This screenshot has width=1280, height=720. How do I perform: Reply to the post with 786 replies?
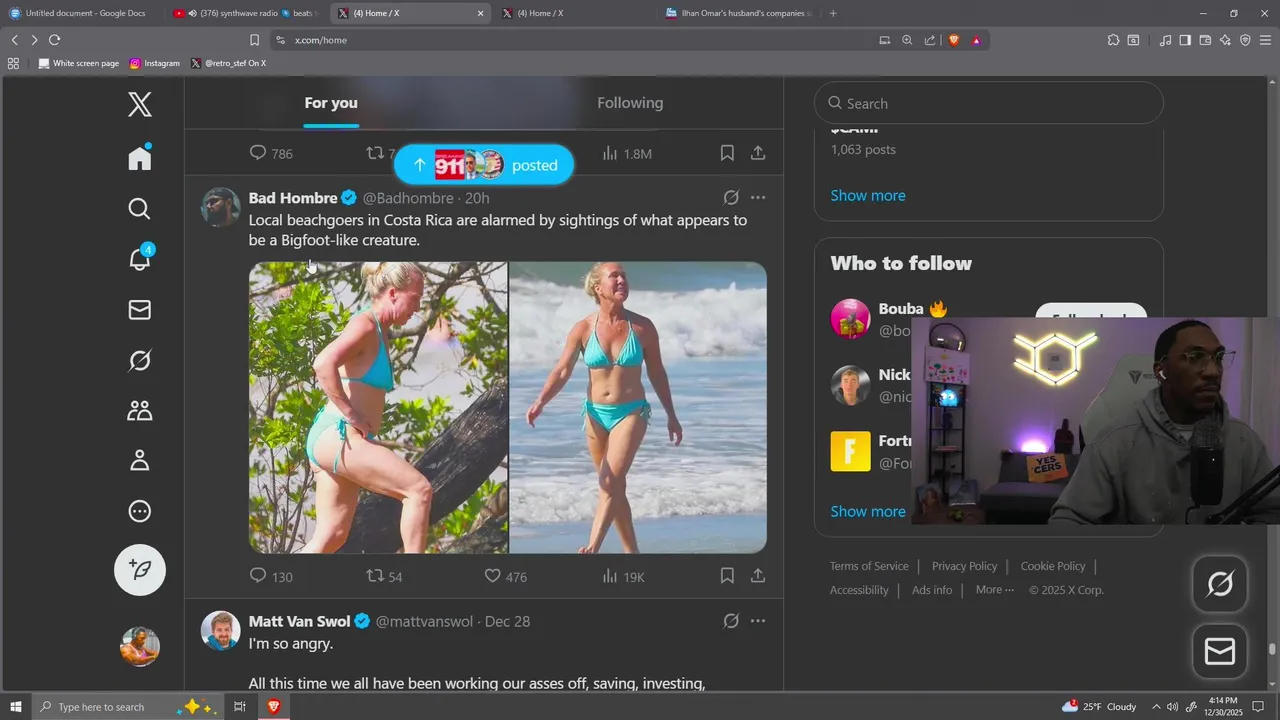pos(270,153)
